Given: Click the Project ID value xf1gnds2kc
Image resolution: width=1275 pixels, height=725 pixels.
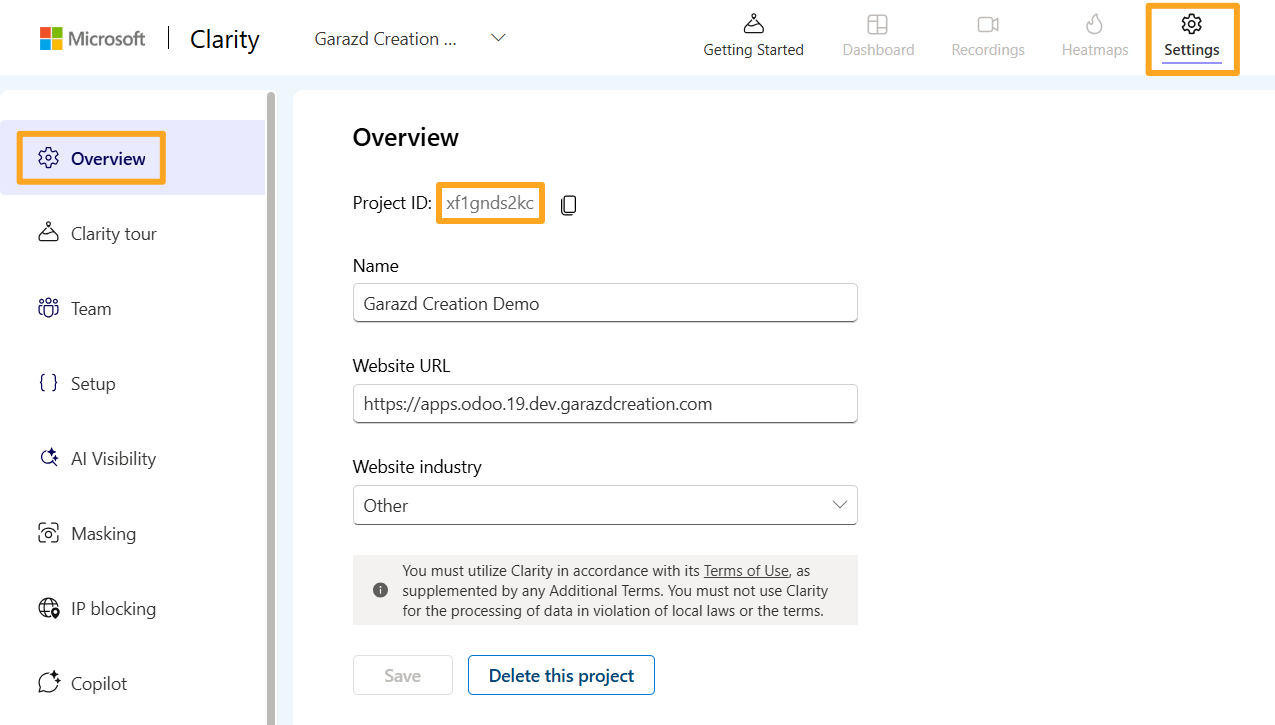Looking at the screenshot, I should point(490,203).
